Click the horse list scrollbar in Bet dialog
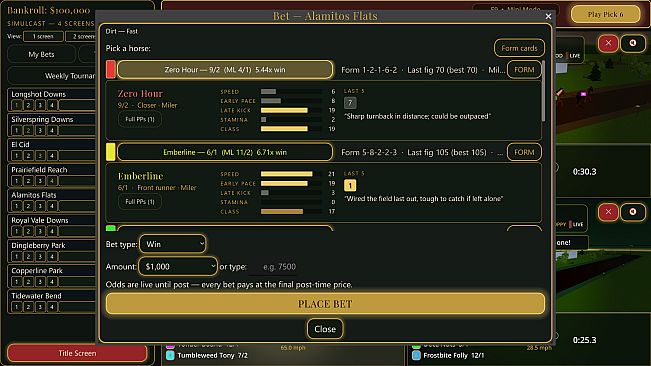Viewport: 651px width, 366px height. [x=543, y=91]
